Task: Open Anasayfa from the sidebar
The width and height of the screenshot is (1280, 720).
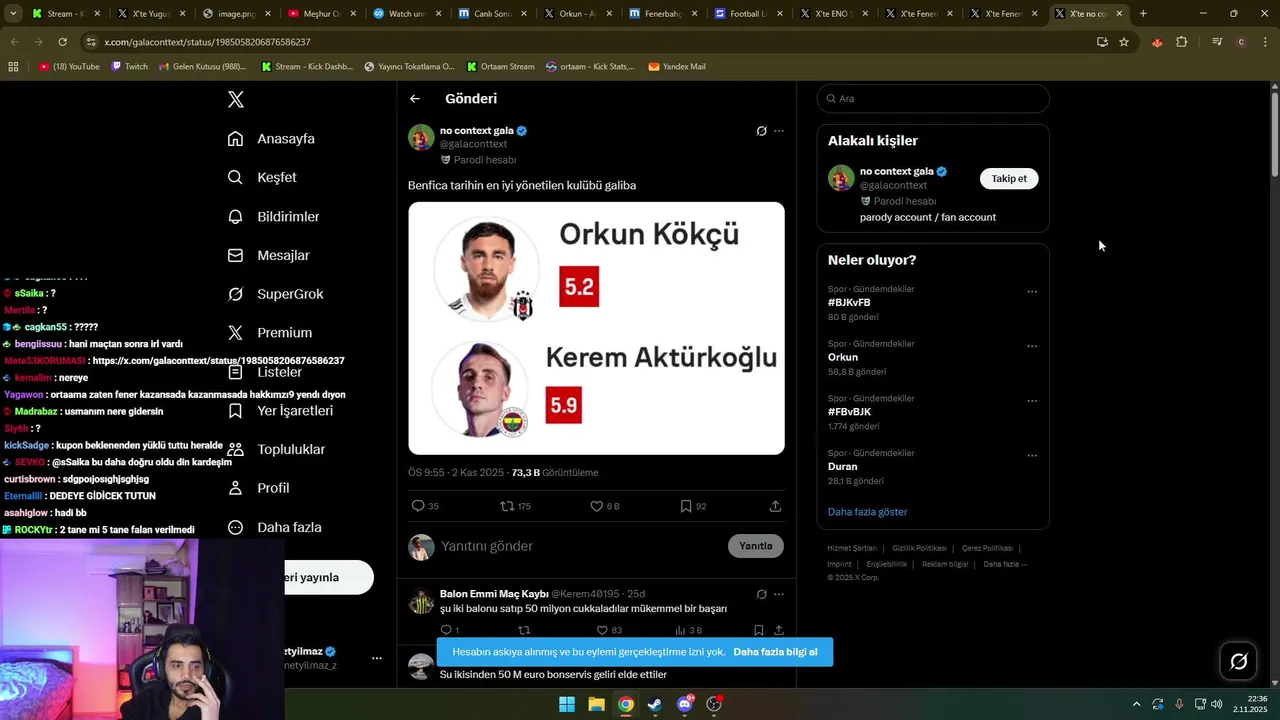Action: pos(271,139)
